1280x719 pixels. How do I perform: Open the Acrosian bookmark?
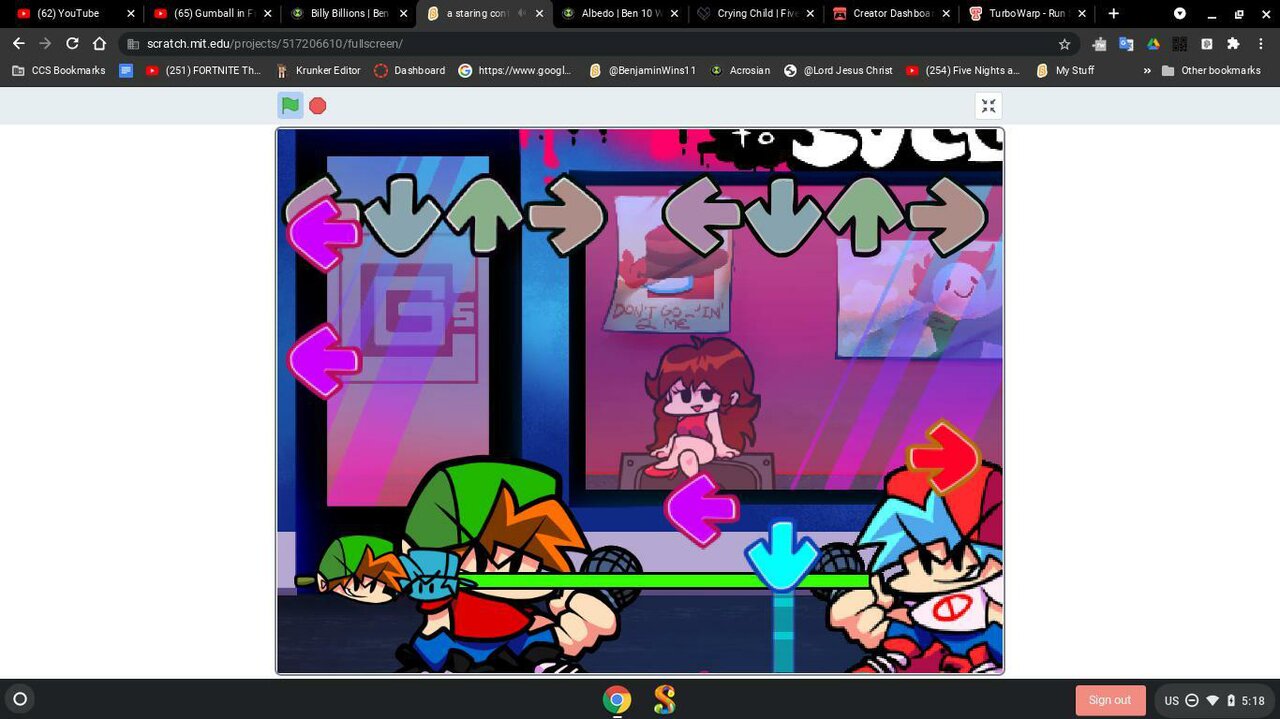740,70
